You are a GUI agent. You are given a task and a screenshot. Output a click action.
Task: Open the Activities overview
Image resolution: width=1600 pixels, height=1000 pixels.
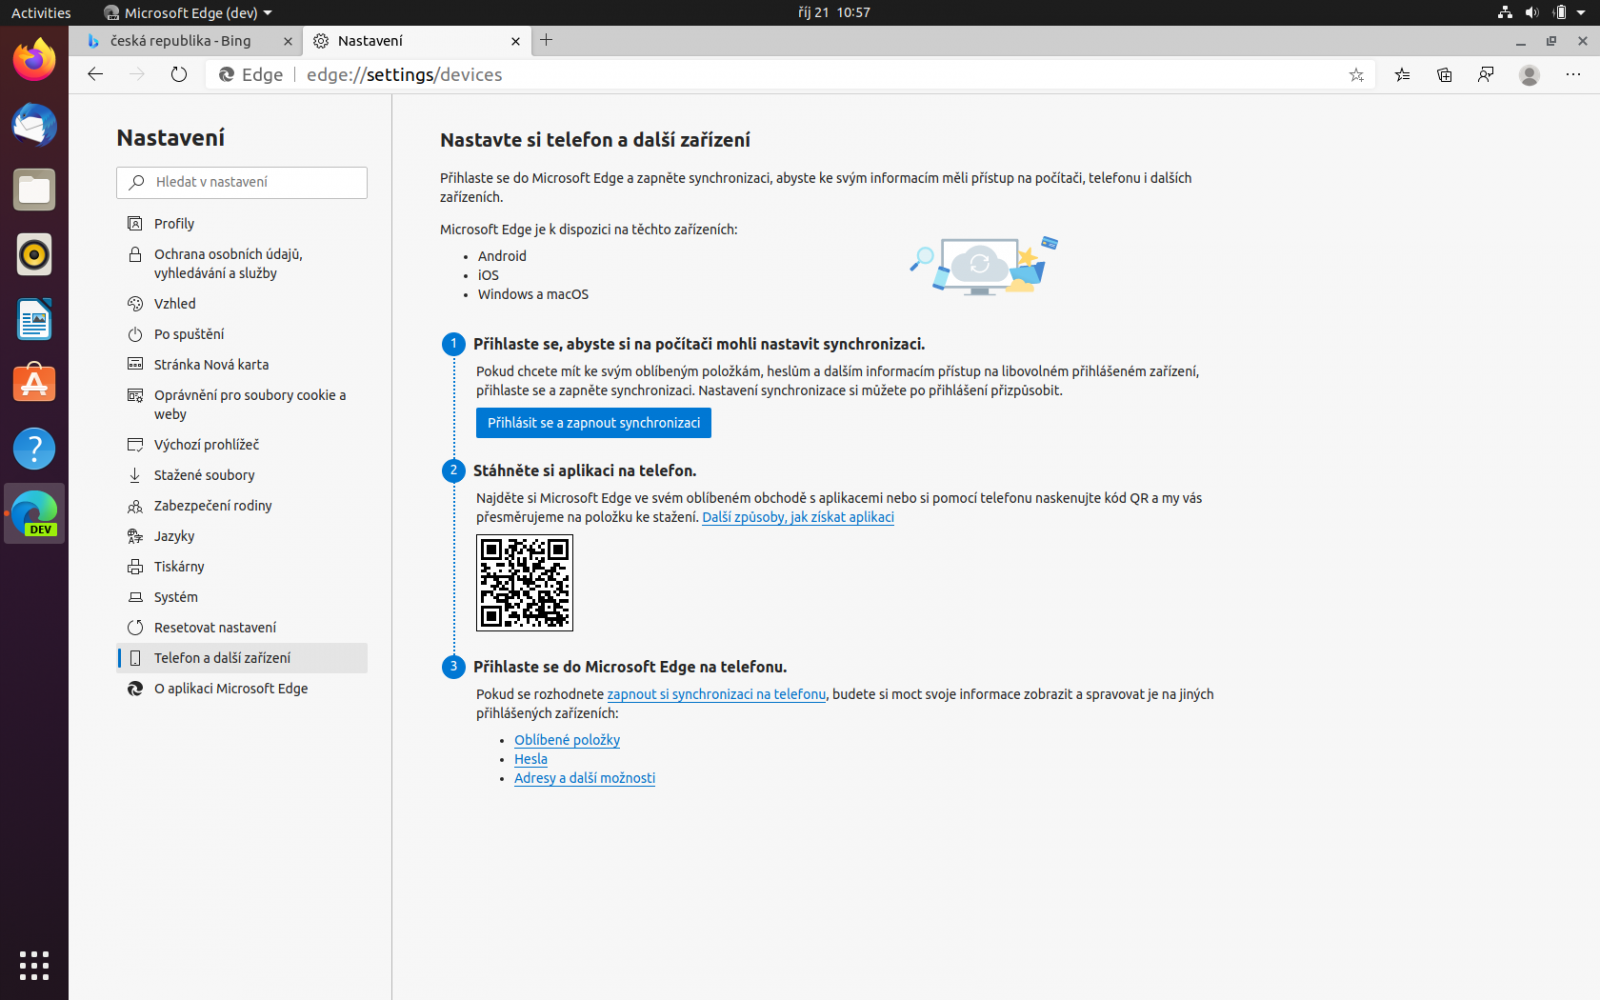pos(40,13)
